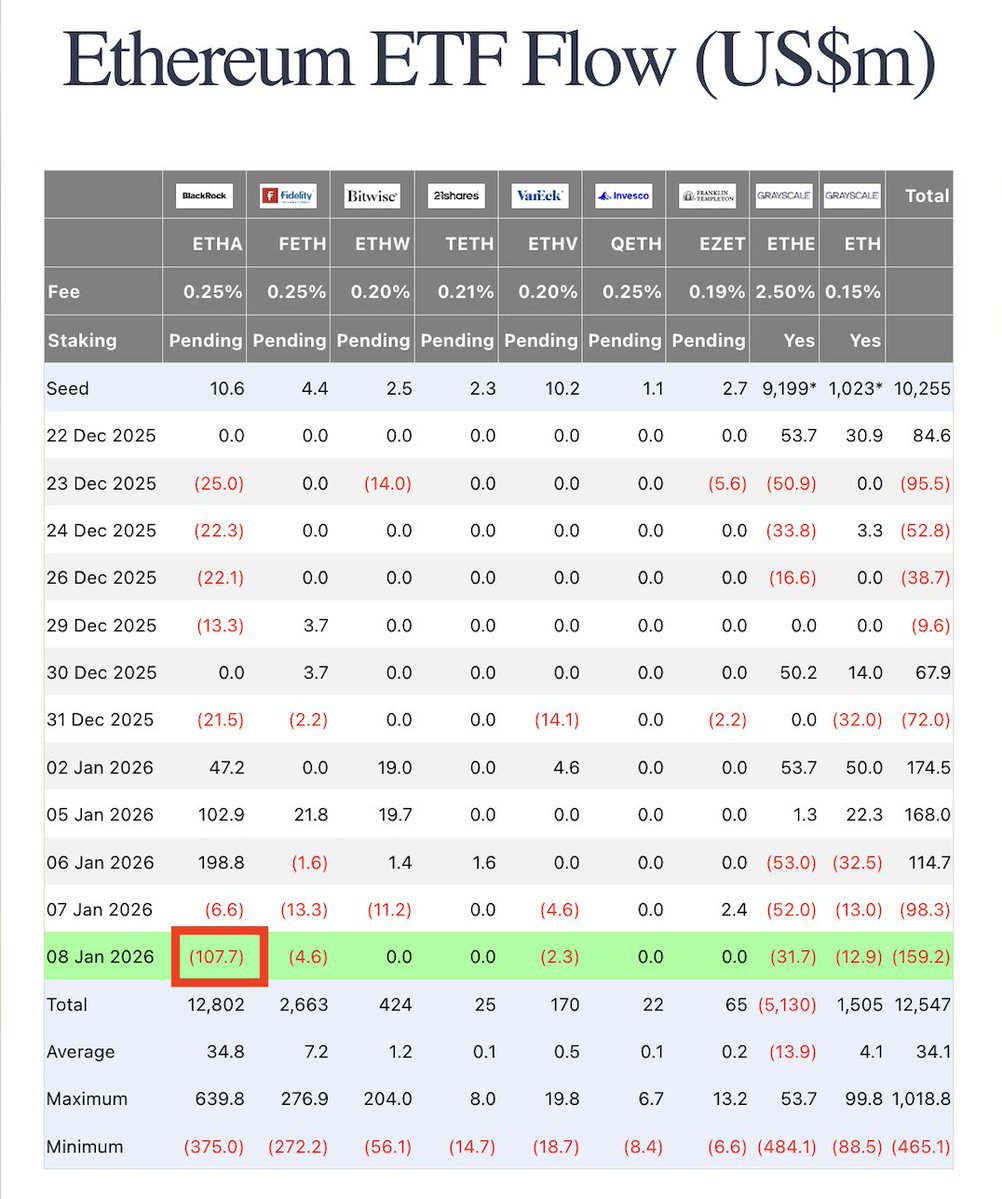
Task: Click the '29 Dec 2025' date label
Action: [101, 625]
